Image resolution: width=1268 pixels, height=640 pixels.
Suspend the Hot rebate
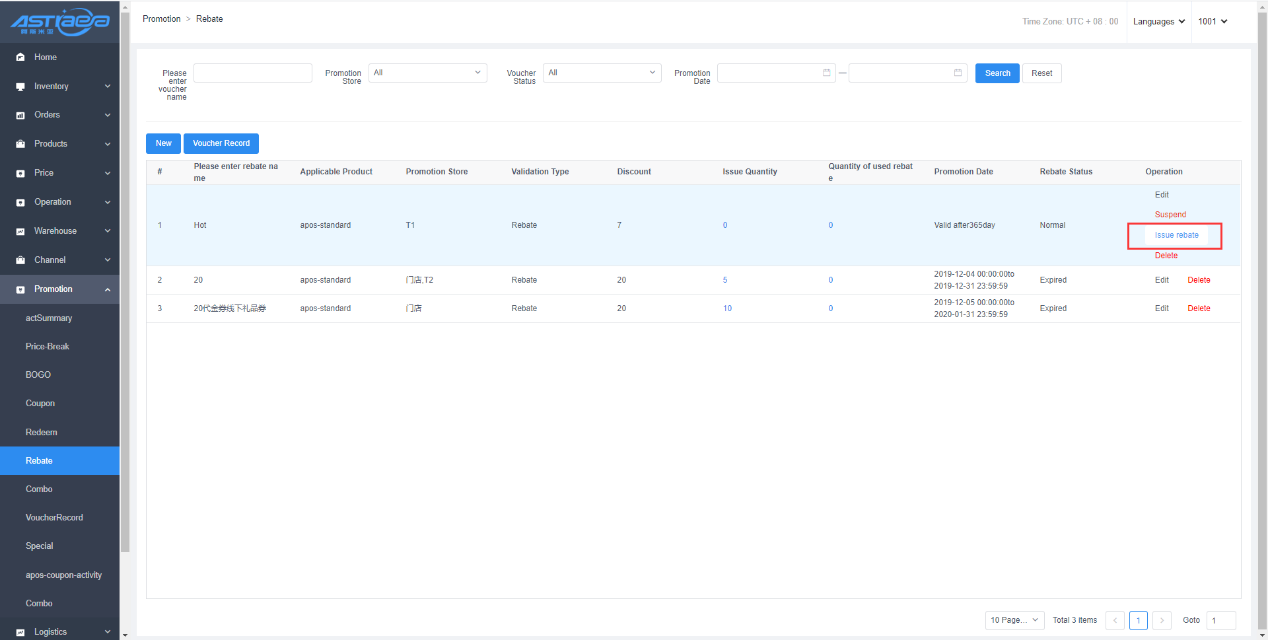[1170, 215]
